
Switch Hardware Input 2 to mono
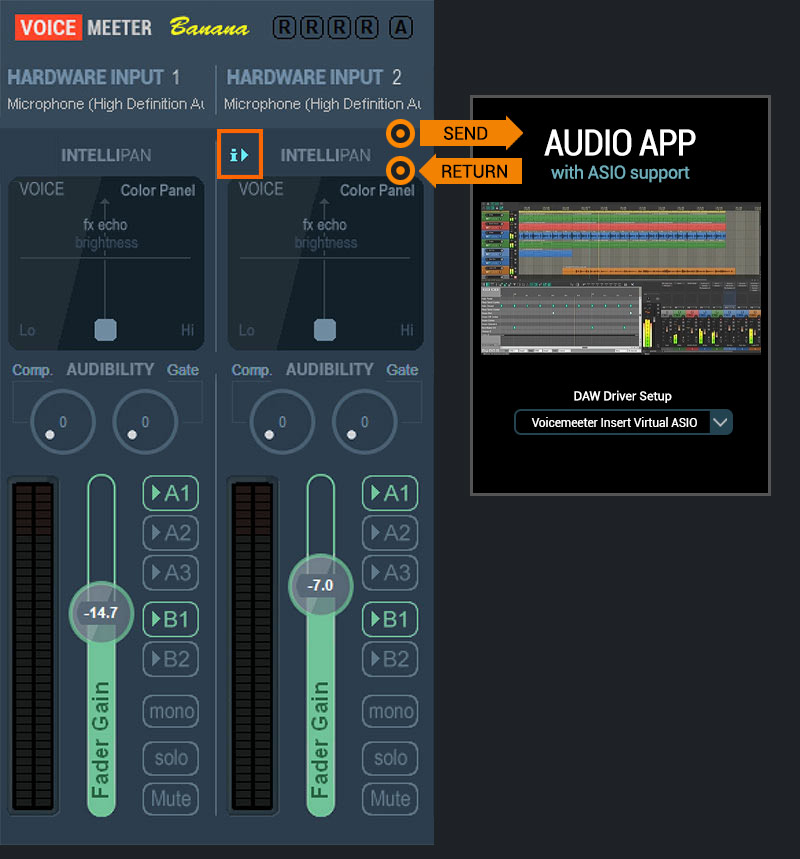tap(390, 711)
